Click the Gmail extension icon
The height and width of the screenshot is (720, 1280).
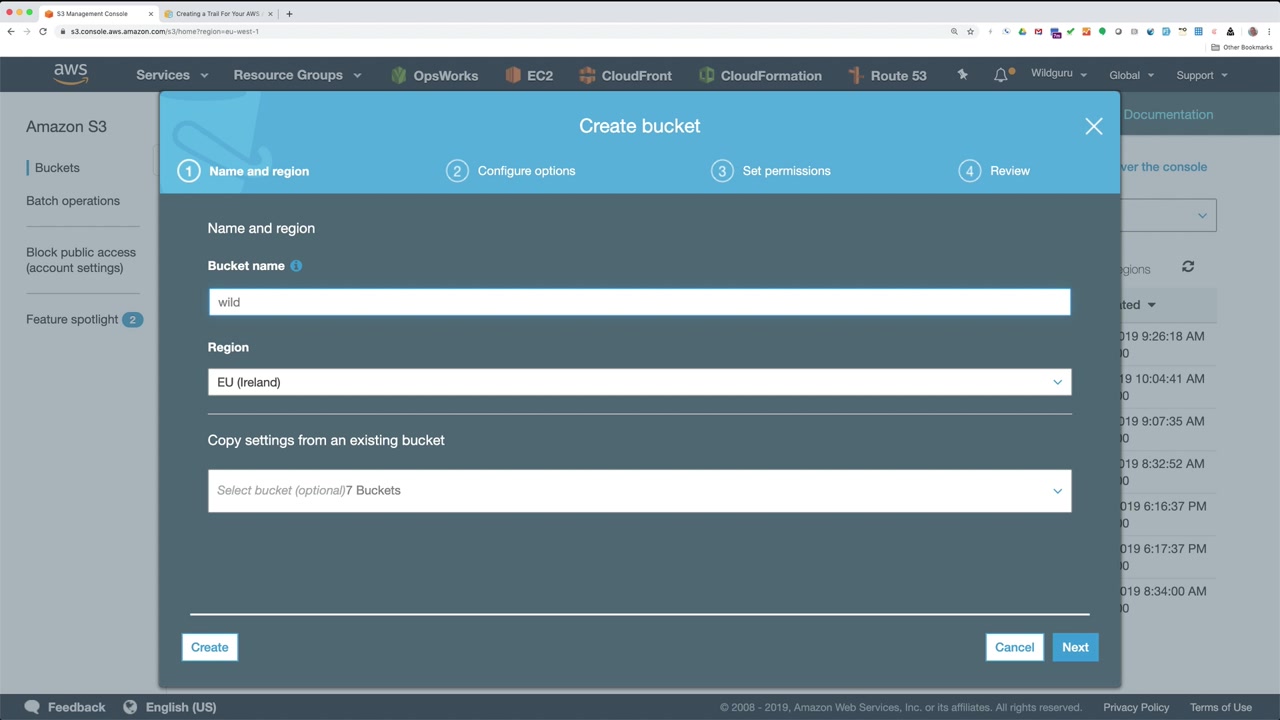click(x=1038, y=31)
